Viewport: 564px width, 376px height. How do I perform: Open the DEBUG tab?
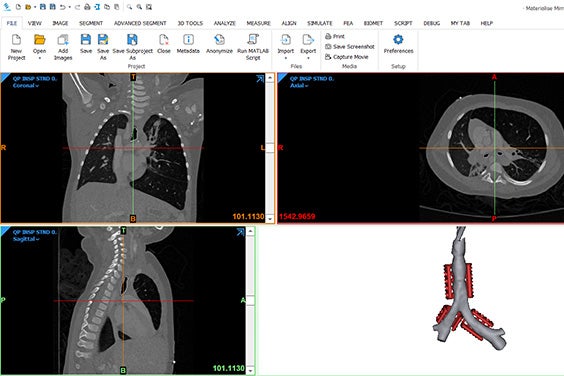(x=432, y=23)
